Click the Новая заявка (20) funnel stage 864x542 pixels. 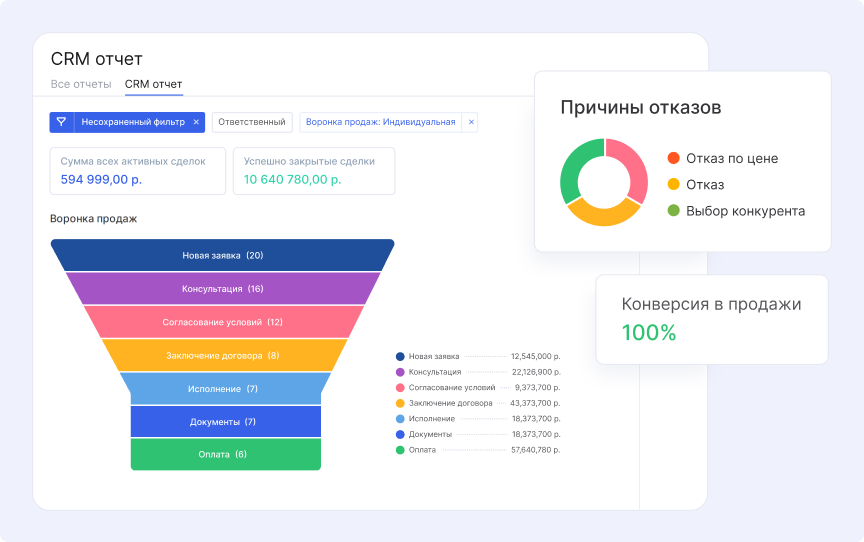tap(222, 255)
